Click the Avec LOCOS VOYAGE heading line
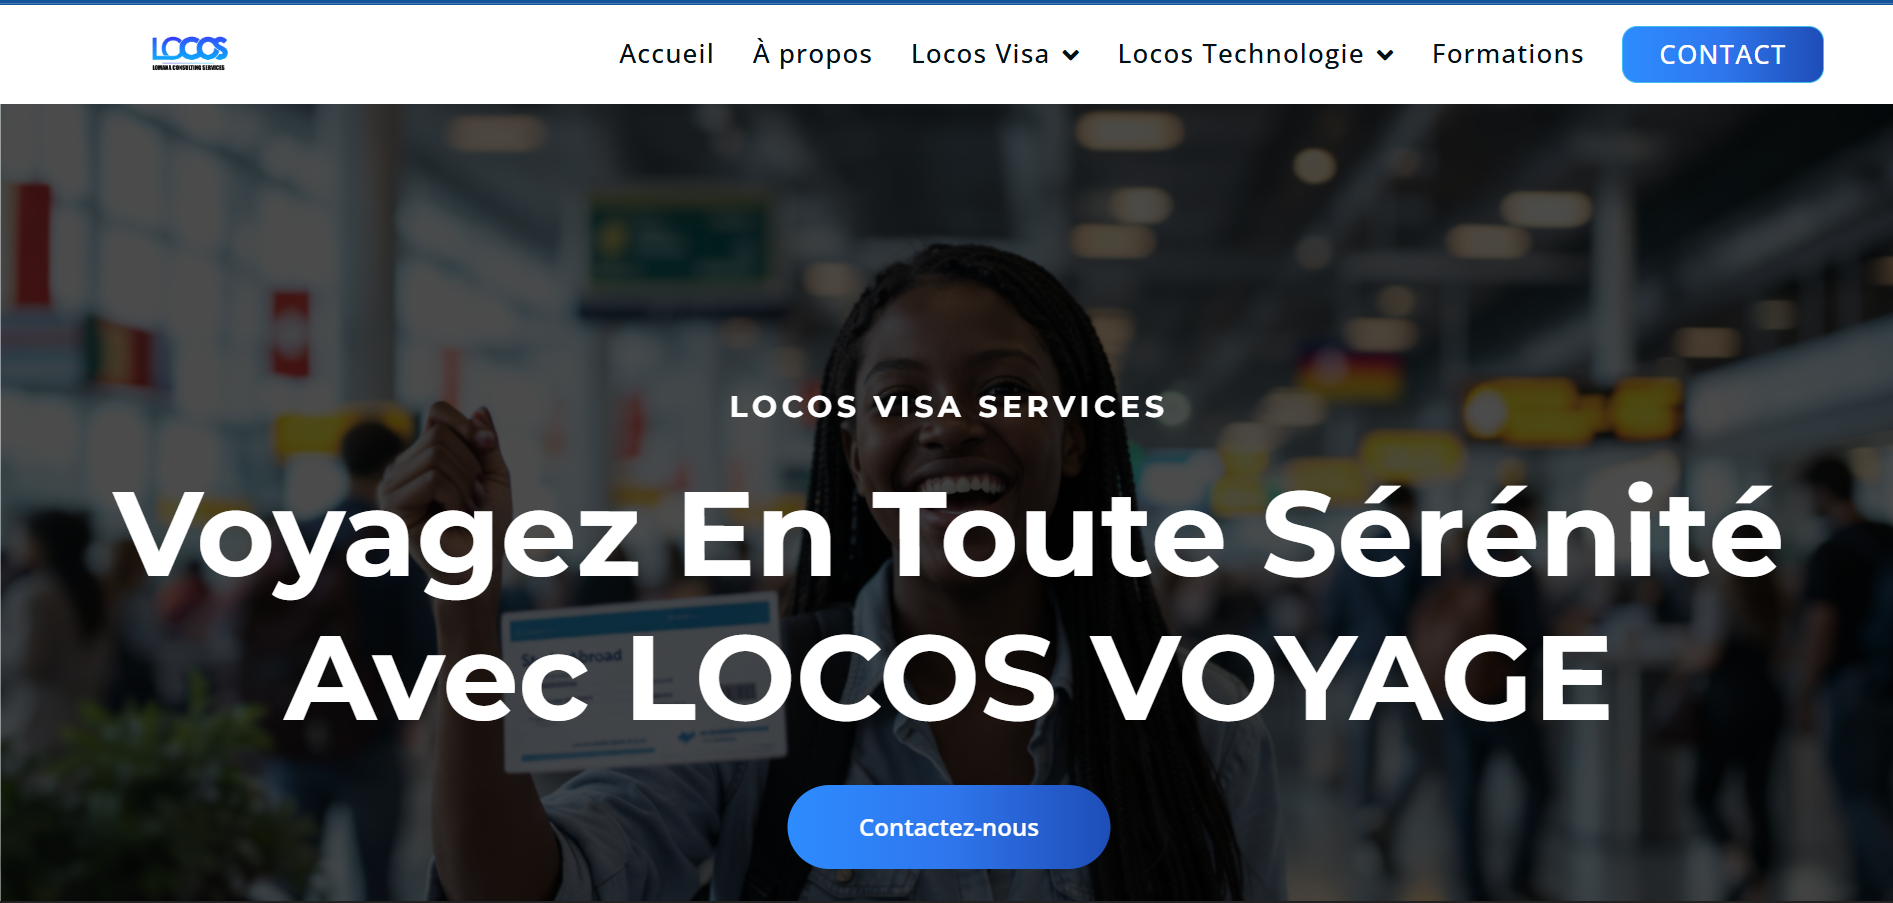The image size is (1893, 903). click(947, 680)
